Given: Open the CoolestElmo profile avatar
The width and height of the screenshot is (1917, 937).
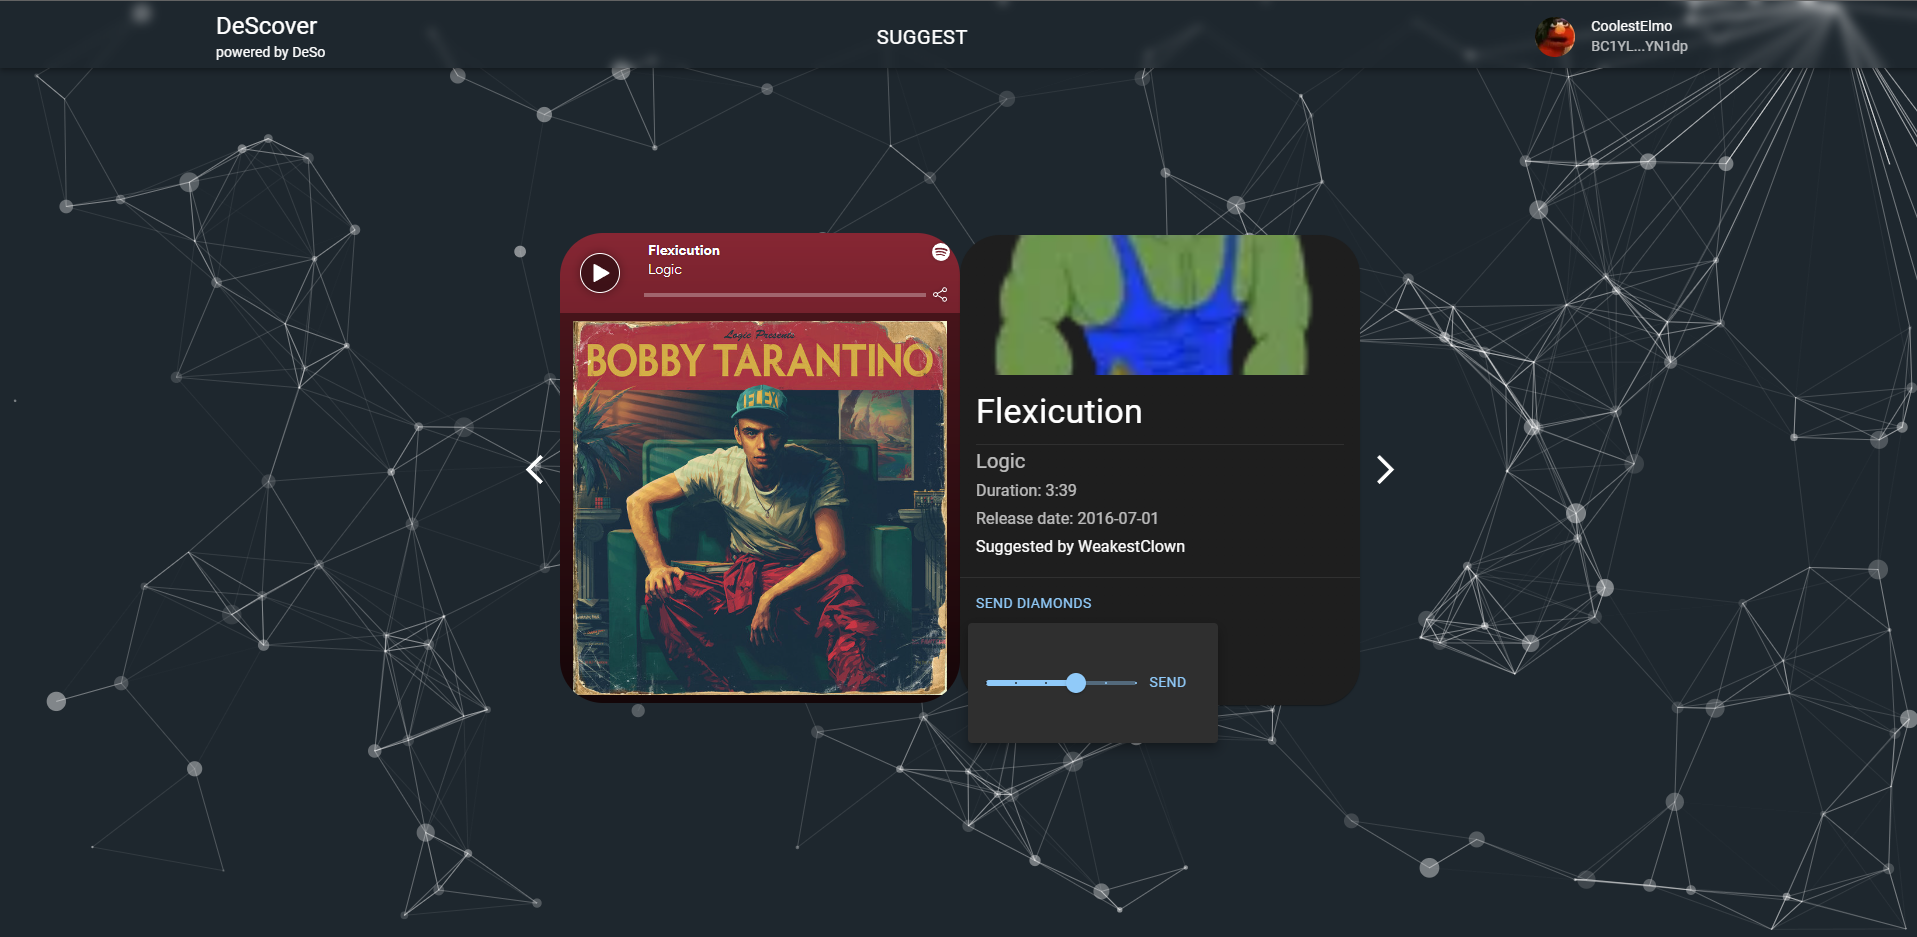Looking at the screenshot, I should [1555, 37].
